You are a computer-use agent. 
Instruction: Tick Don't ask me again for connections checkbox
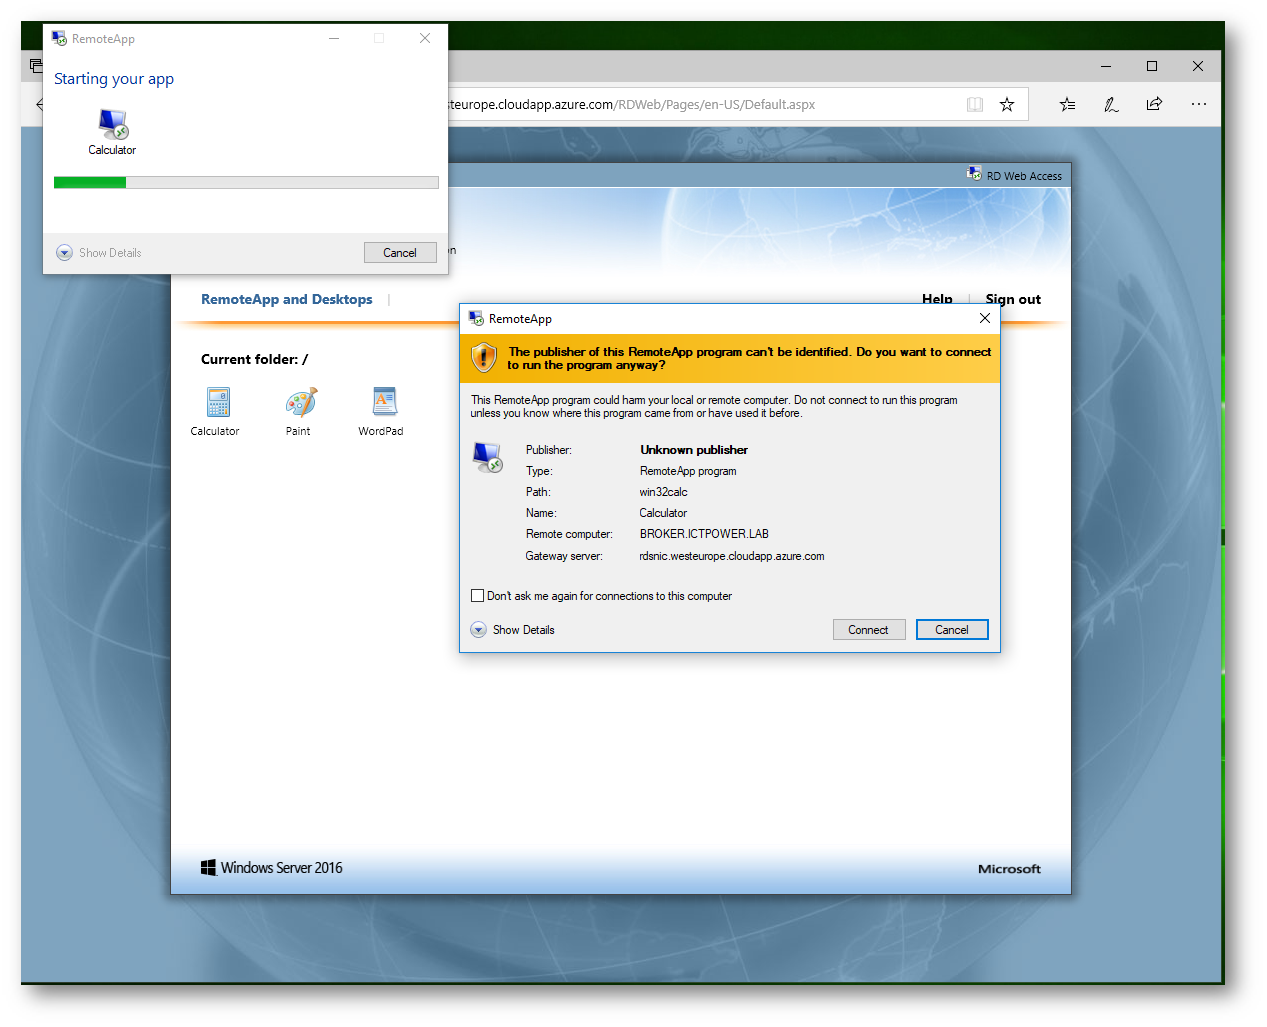click(x=478, y=596)
